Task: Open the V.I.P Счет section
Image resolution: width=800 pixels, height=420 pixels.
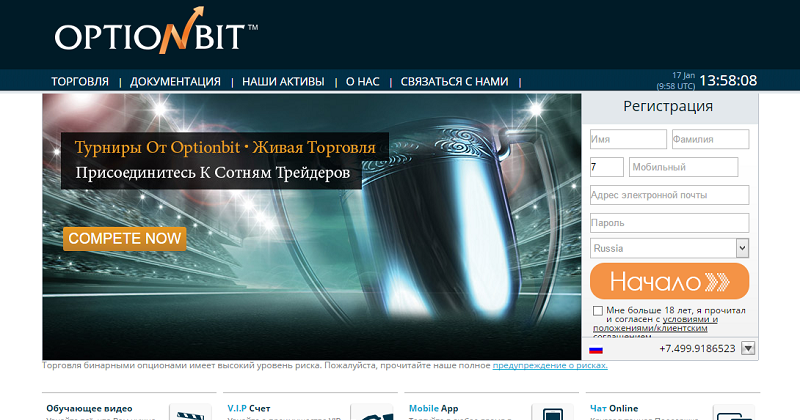Action: point(249,408)
